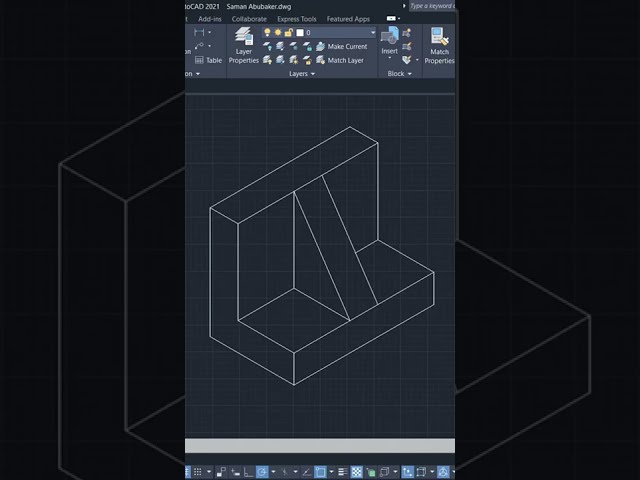This screenshot has height=480, width=640.
Task: Click the ribbon minimize state button
Action: coord(391,18)
